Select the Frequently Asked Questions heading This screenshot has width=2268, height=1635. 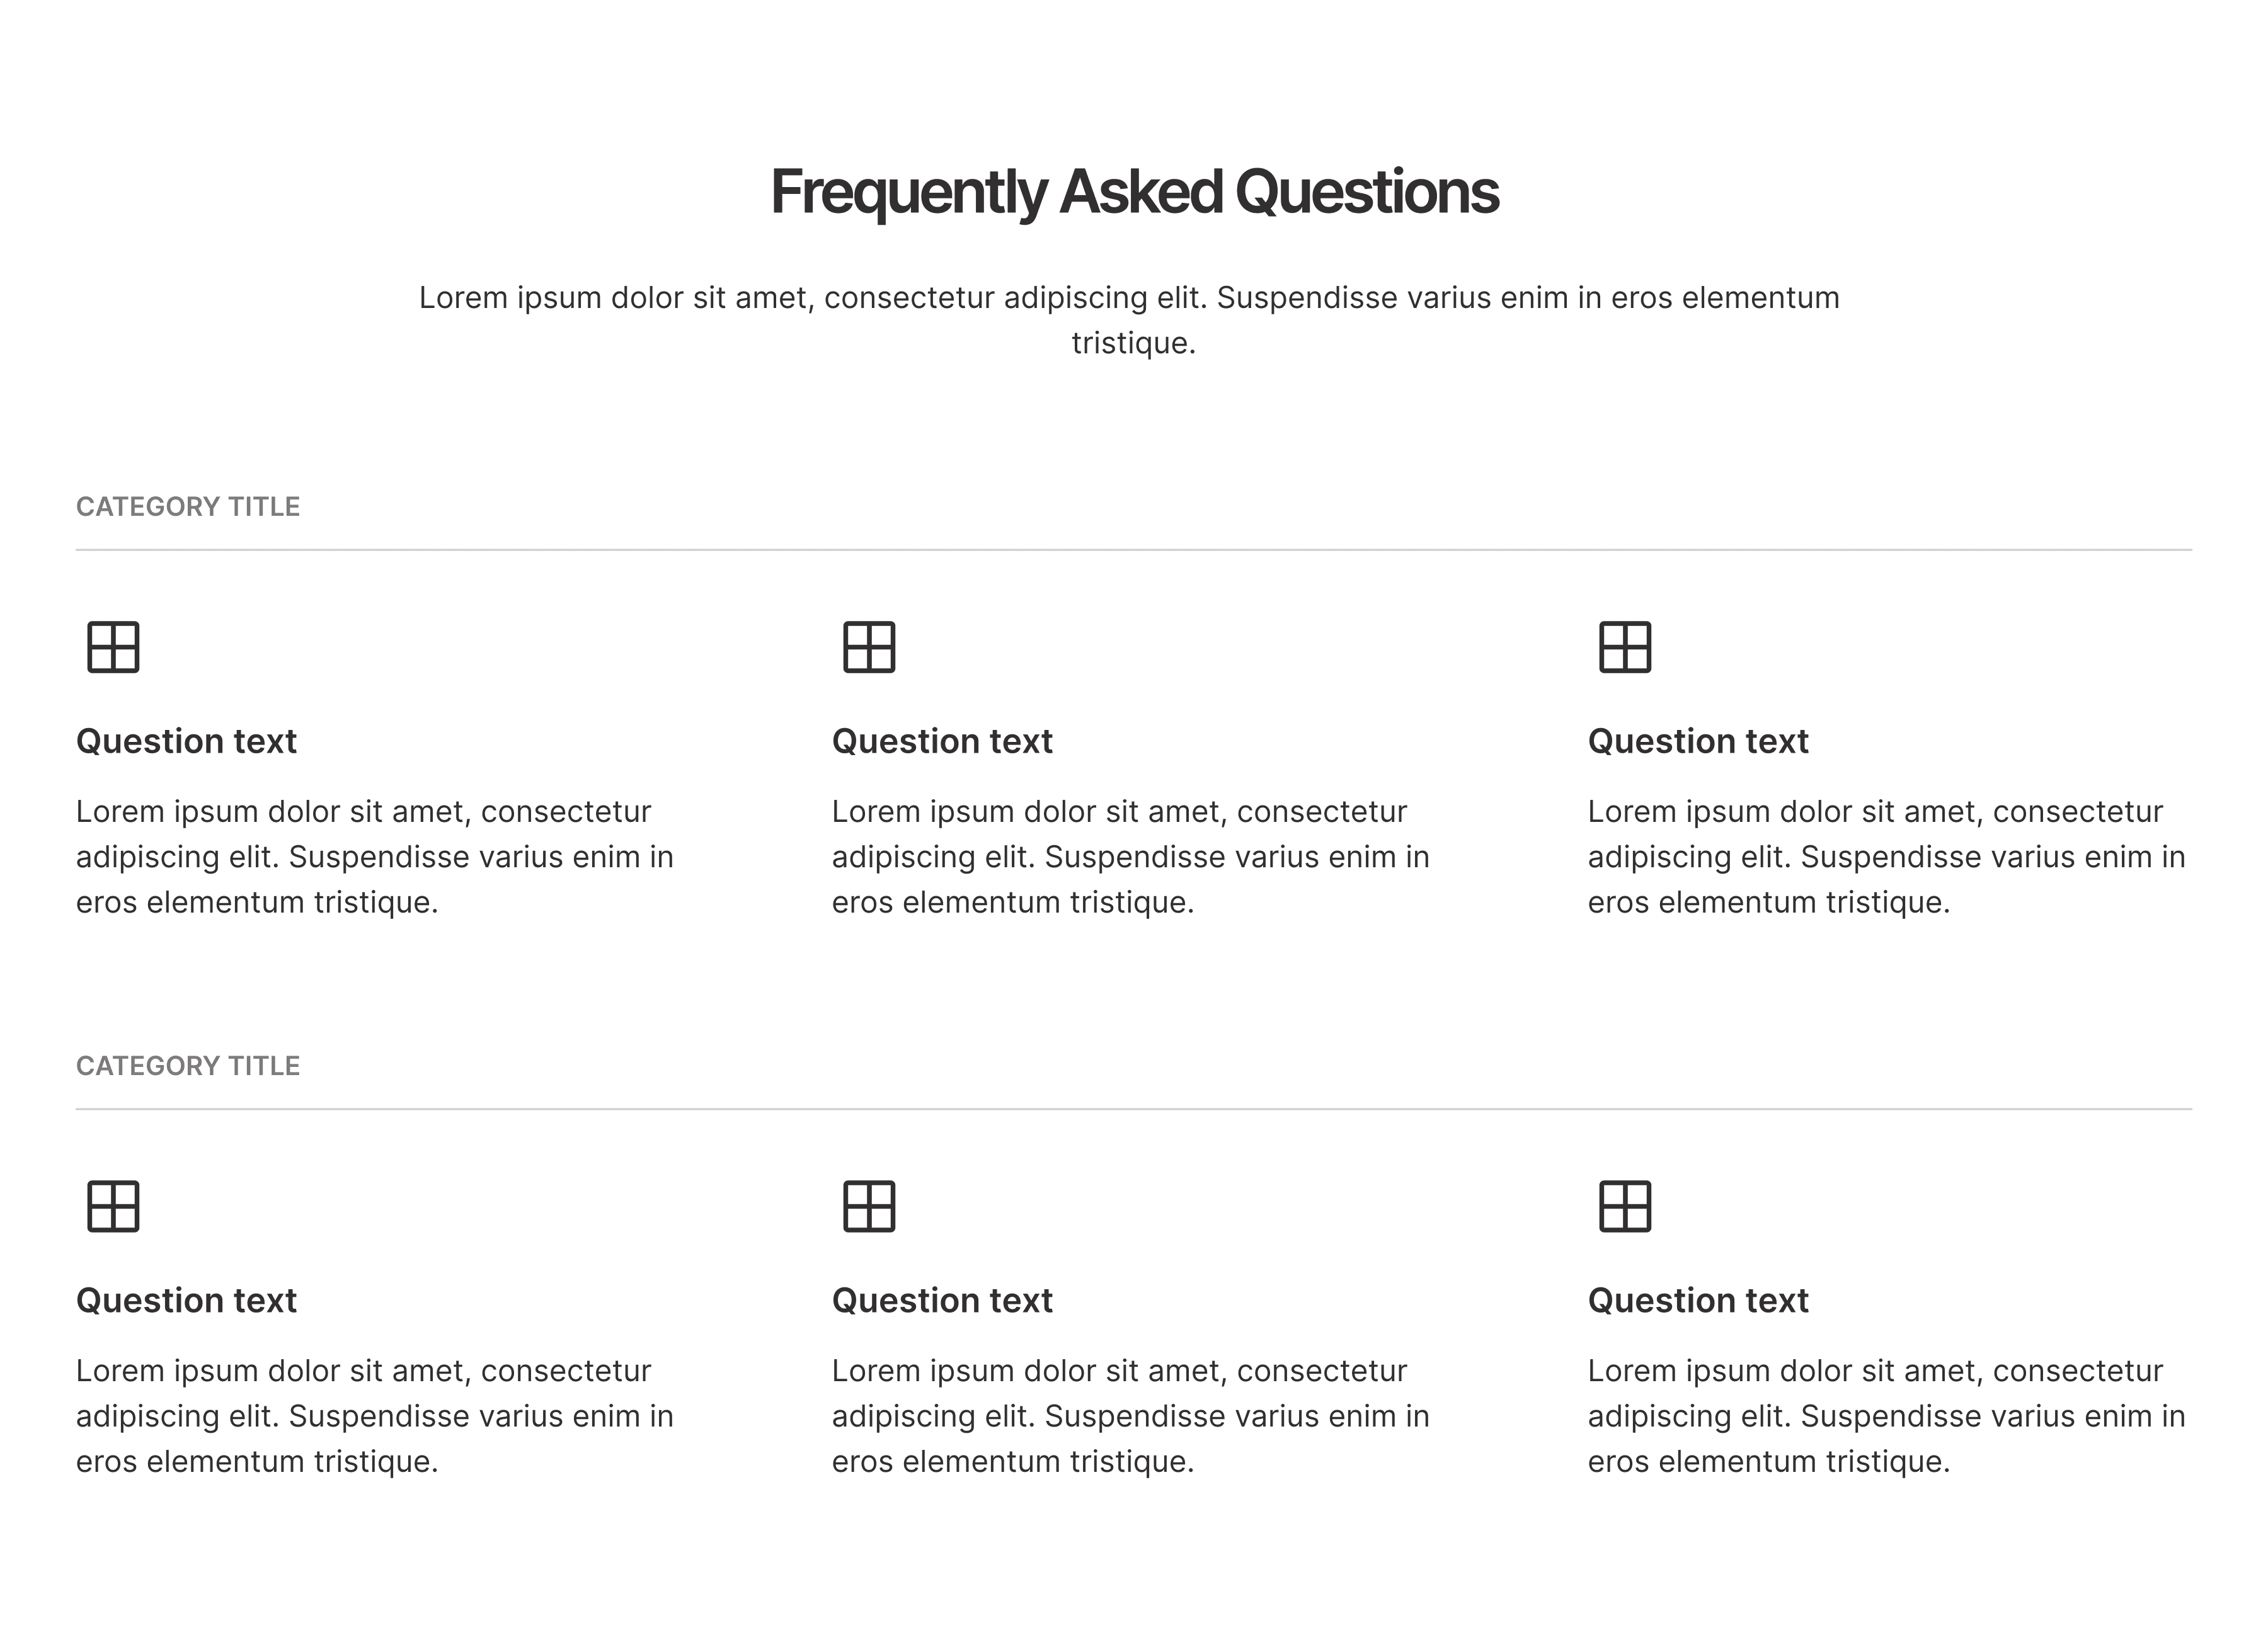pos(1134,192)
